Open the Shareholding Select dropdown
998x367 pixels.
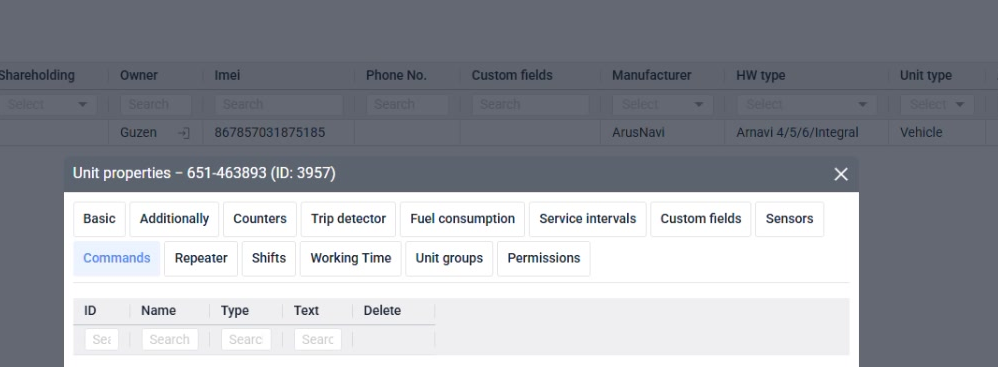tap(48, 104)
